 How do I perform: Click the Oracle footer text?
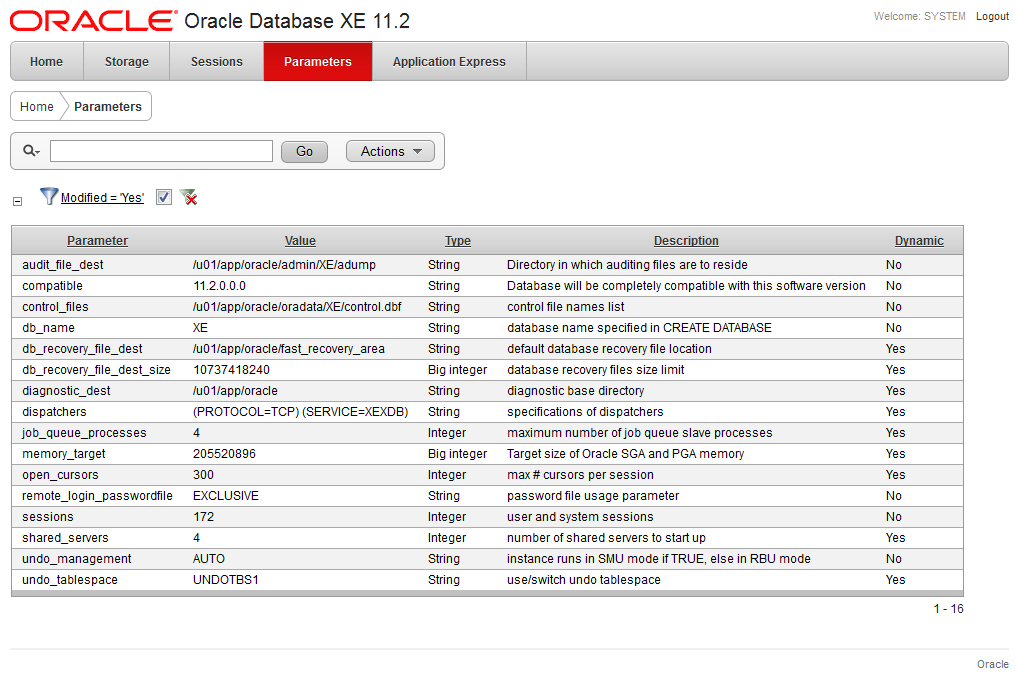[x=993, y=665]
